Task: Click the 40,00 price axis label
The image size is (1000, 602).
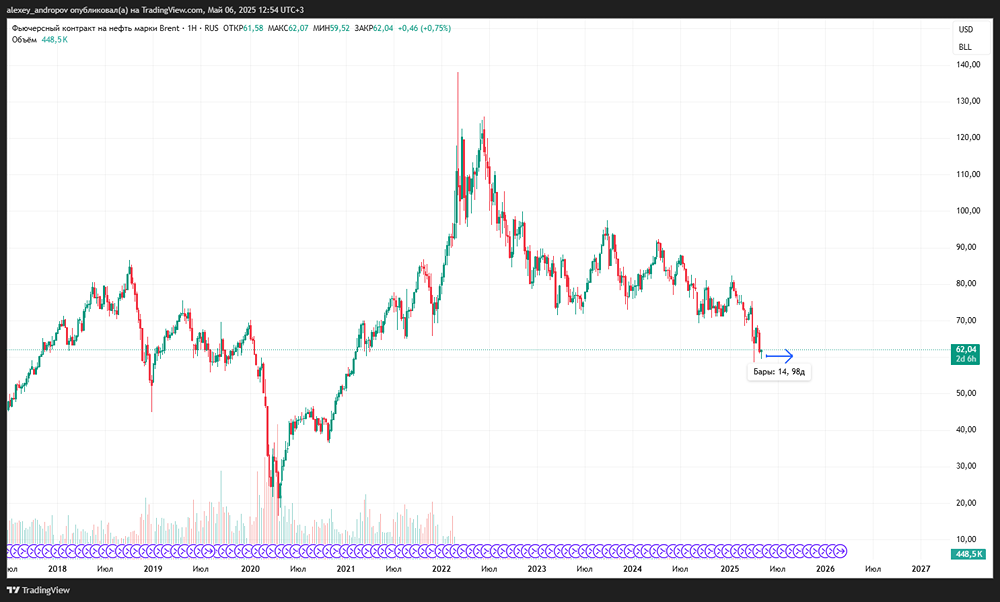Action: pos(967,429)
